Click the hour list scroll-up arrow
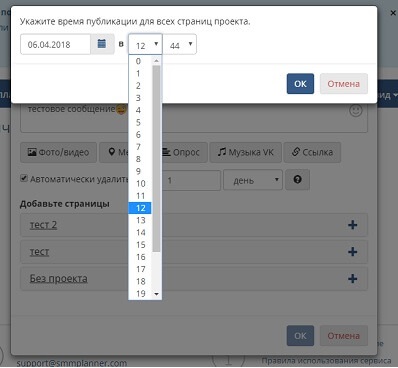 tap(157, 60)
